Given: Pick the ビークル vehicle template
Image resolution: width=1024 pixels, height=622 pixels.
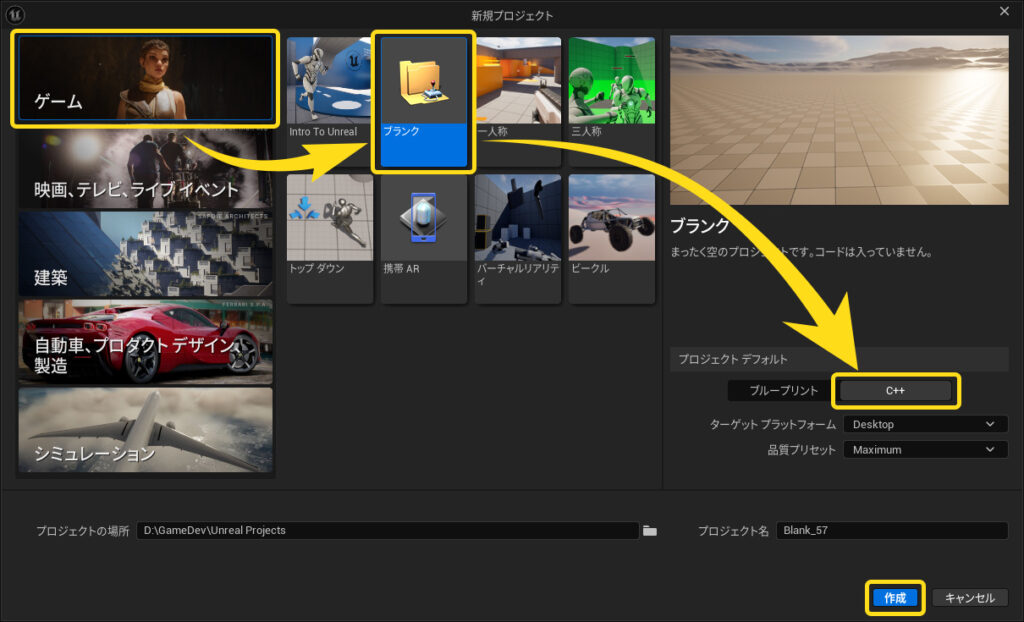Looking at the screenshot, I should 611,238.
